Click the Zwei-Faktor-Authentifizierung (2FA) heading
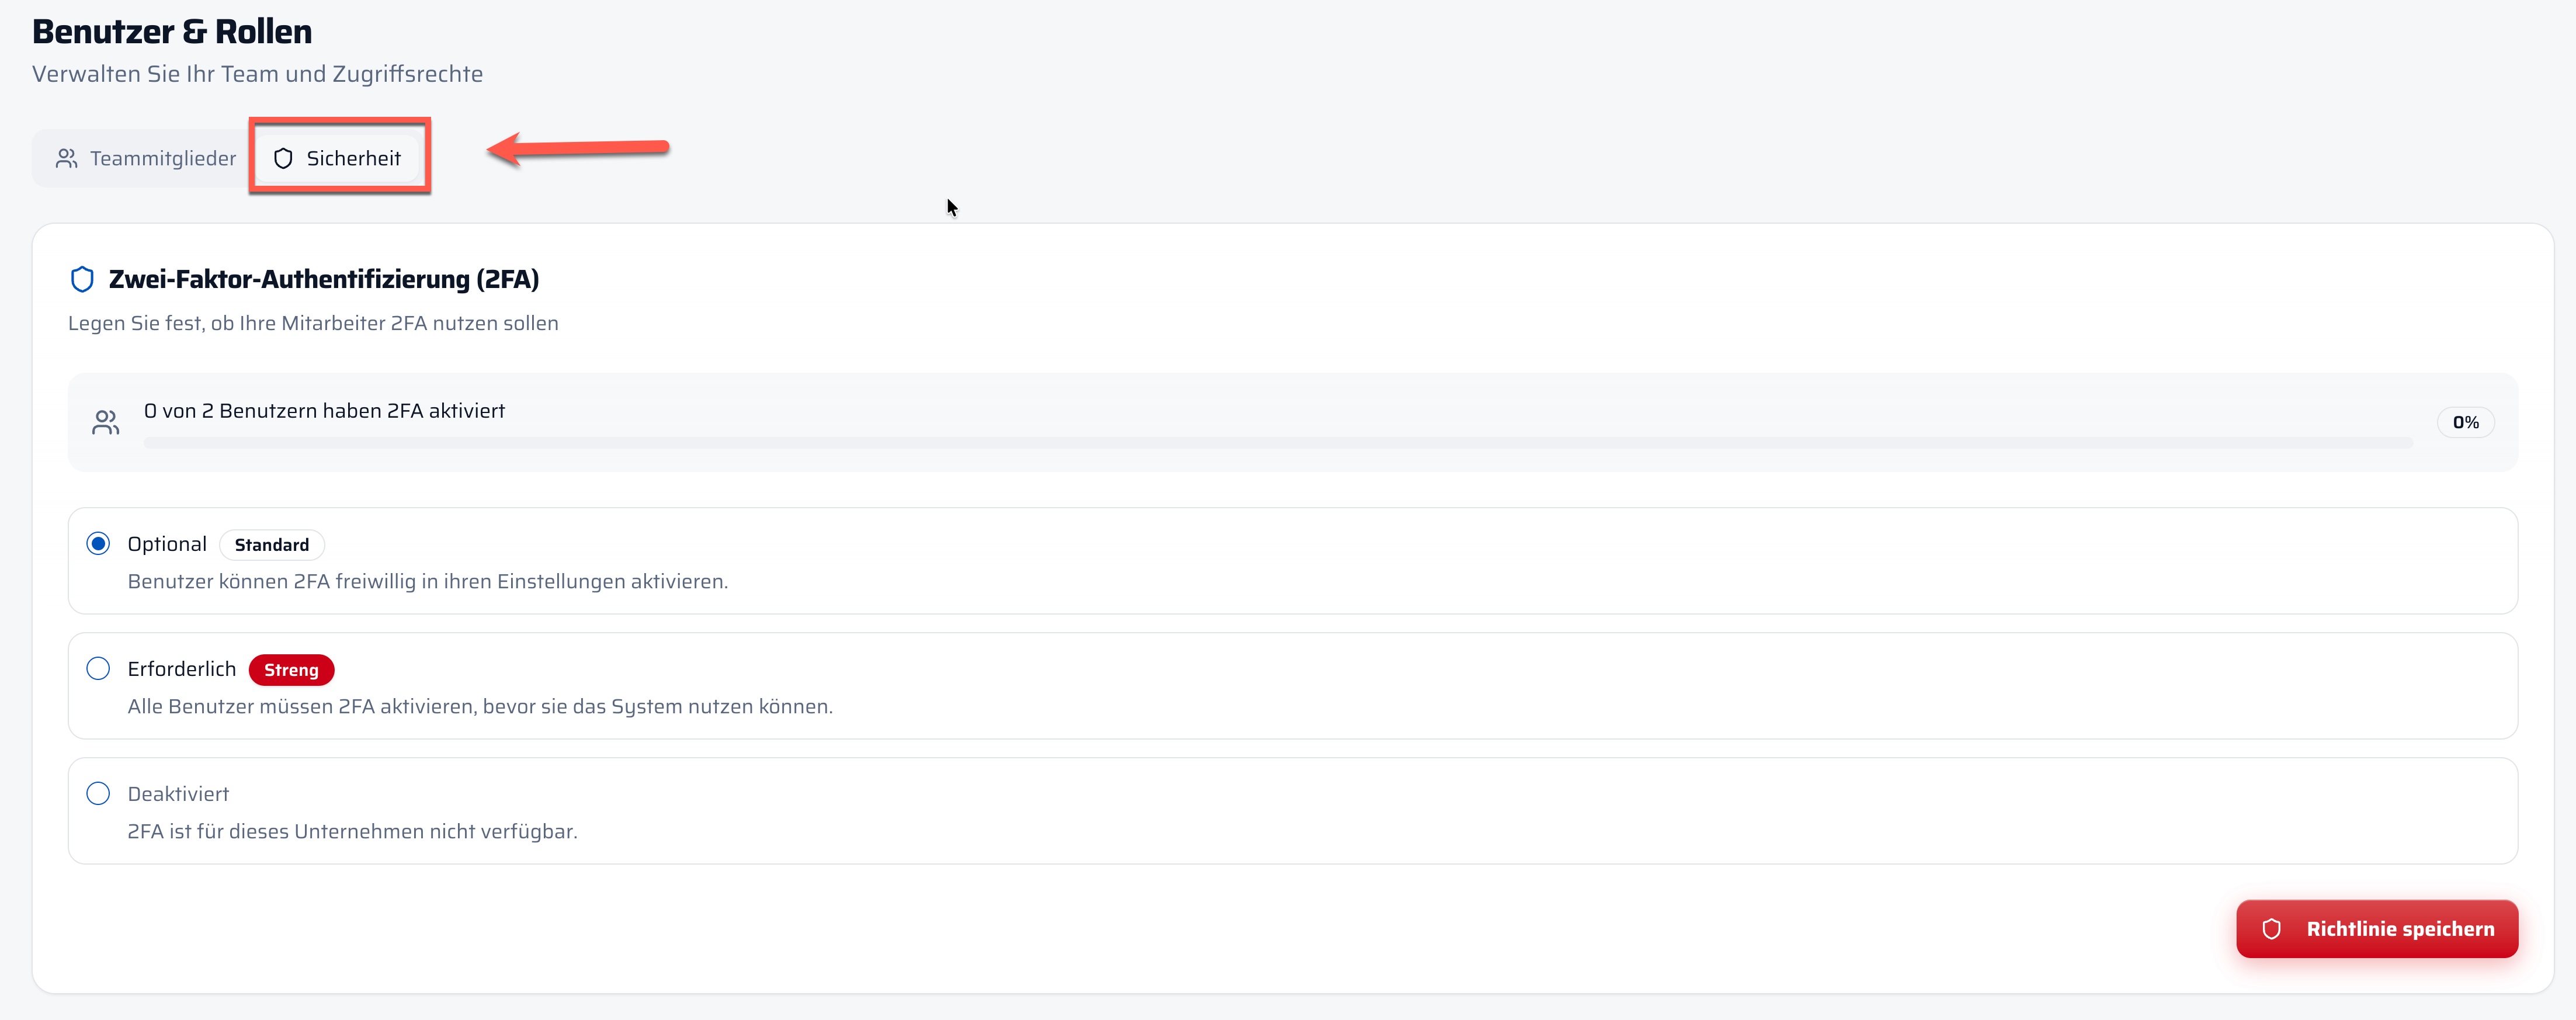The width and height of the screenshot is (2576, 1020). click(x=324, y=279)
